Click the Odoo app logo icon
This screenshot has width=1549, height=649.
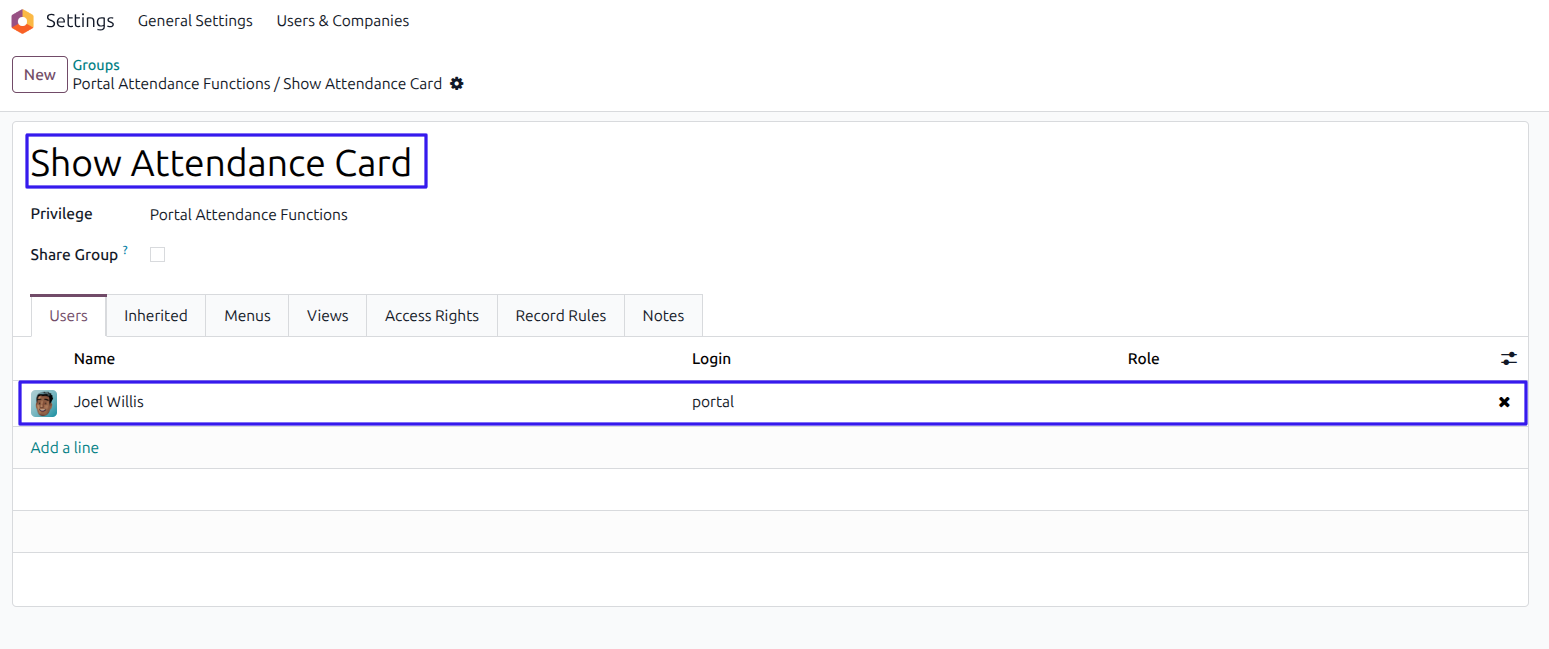[22, 21]
